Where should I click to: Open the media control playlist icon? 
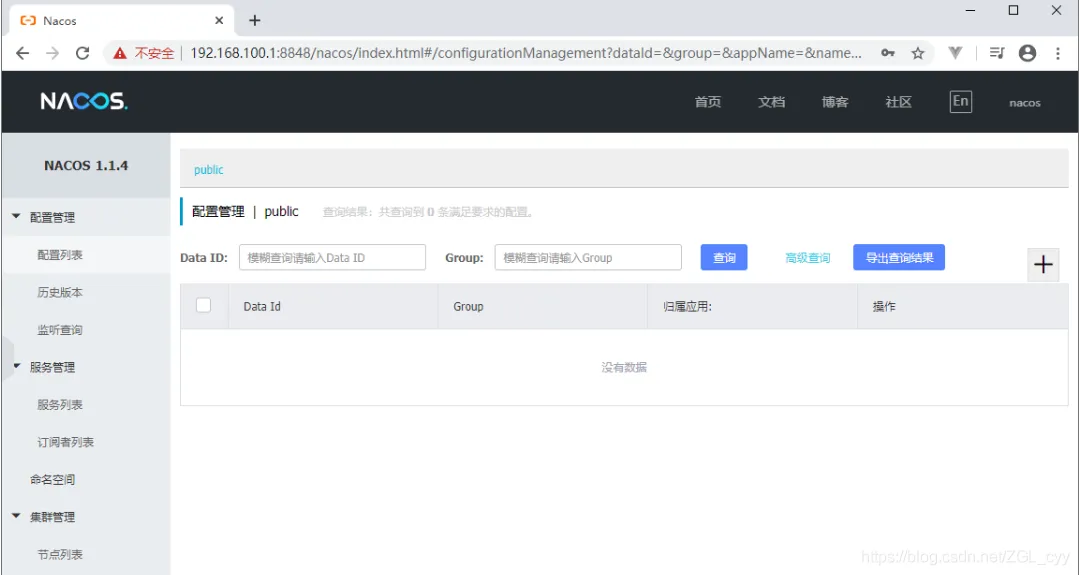tap(996, 53)
